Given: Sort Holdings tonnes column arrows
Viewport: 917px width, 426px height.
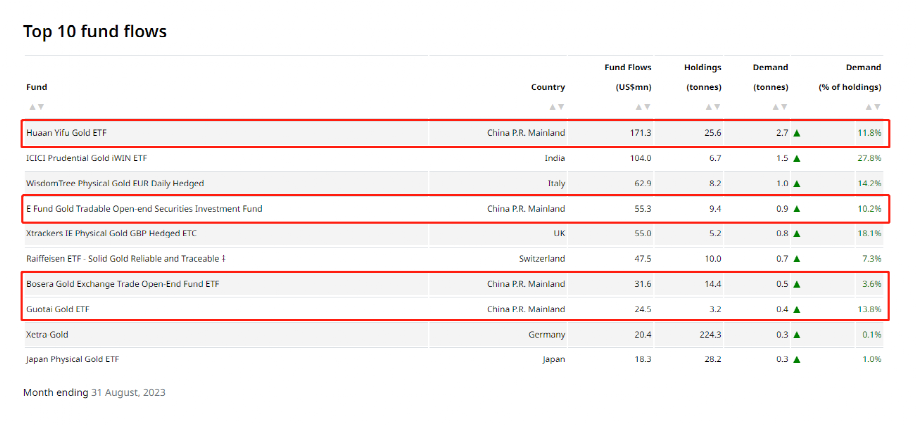Looking at the screenshot, I should pyautogui.click(x=713, y=107).
